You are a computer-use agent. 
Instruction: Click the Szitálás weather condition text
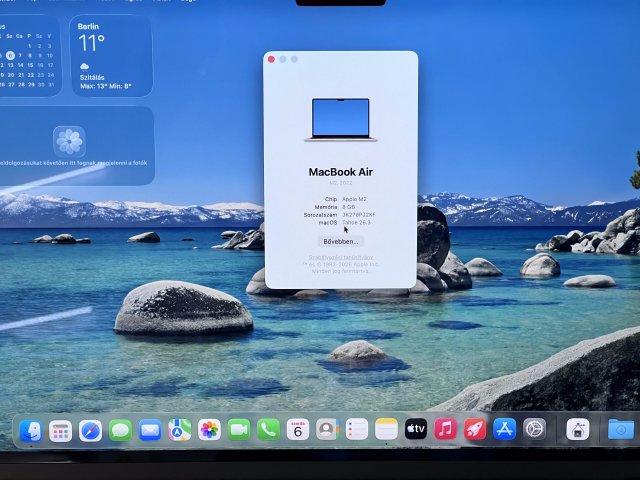coord(92,77)
